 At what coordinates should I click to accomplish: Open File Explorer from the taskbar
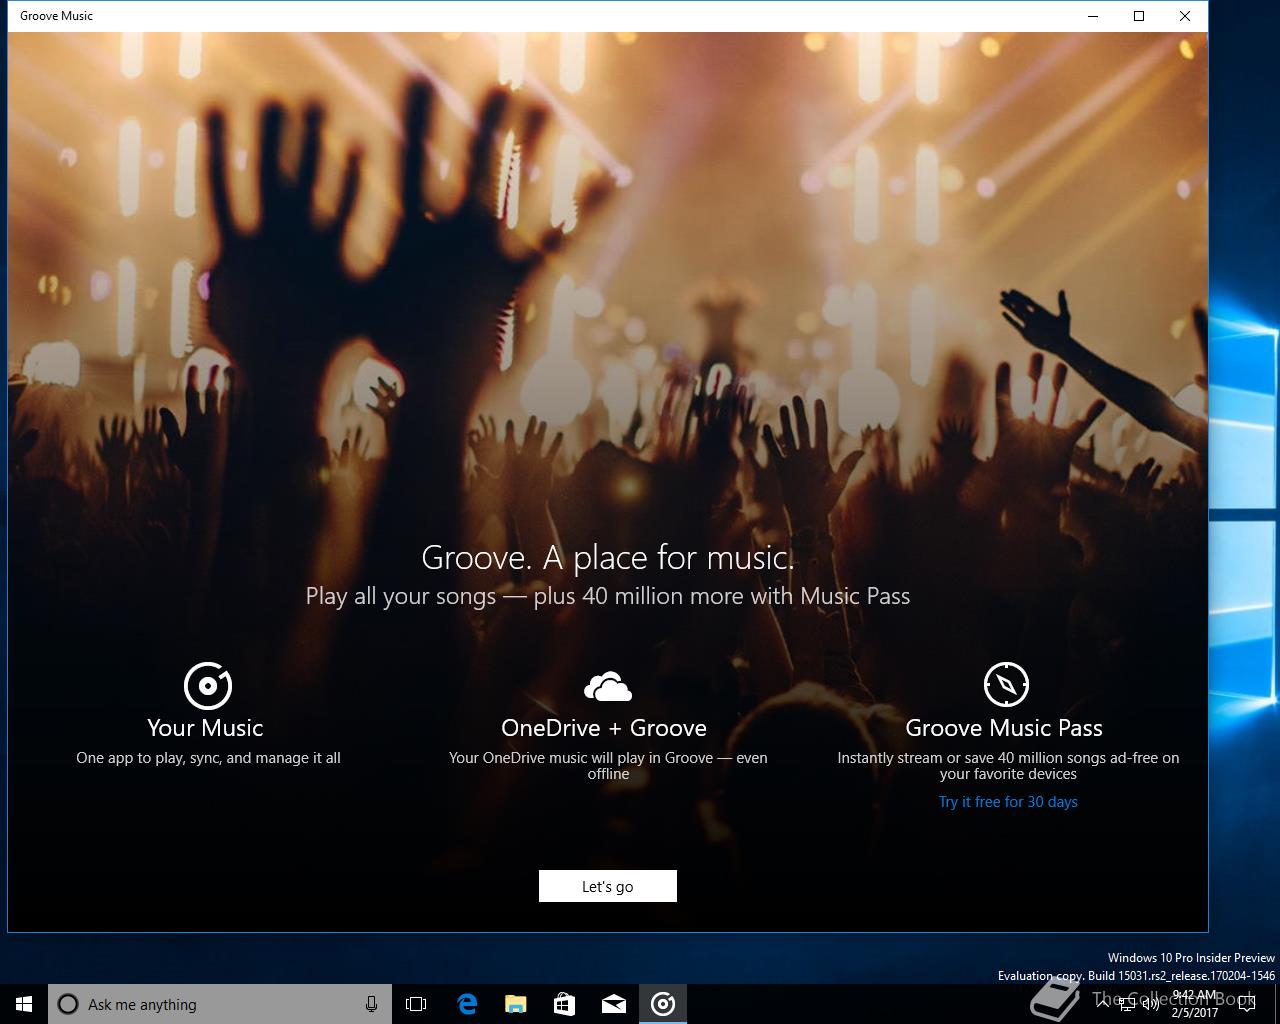[515, 1004]
